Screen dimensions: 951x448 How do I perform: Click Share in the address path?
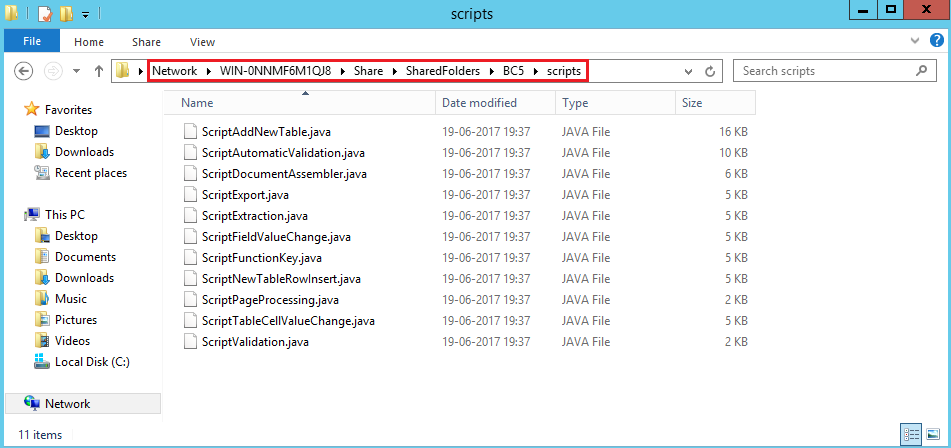[x=369, y=71]
